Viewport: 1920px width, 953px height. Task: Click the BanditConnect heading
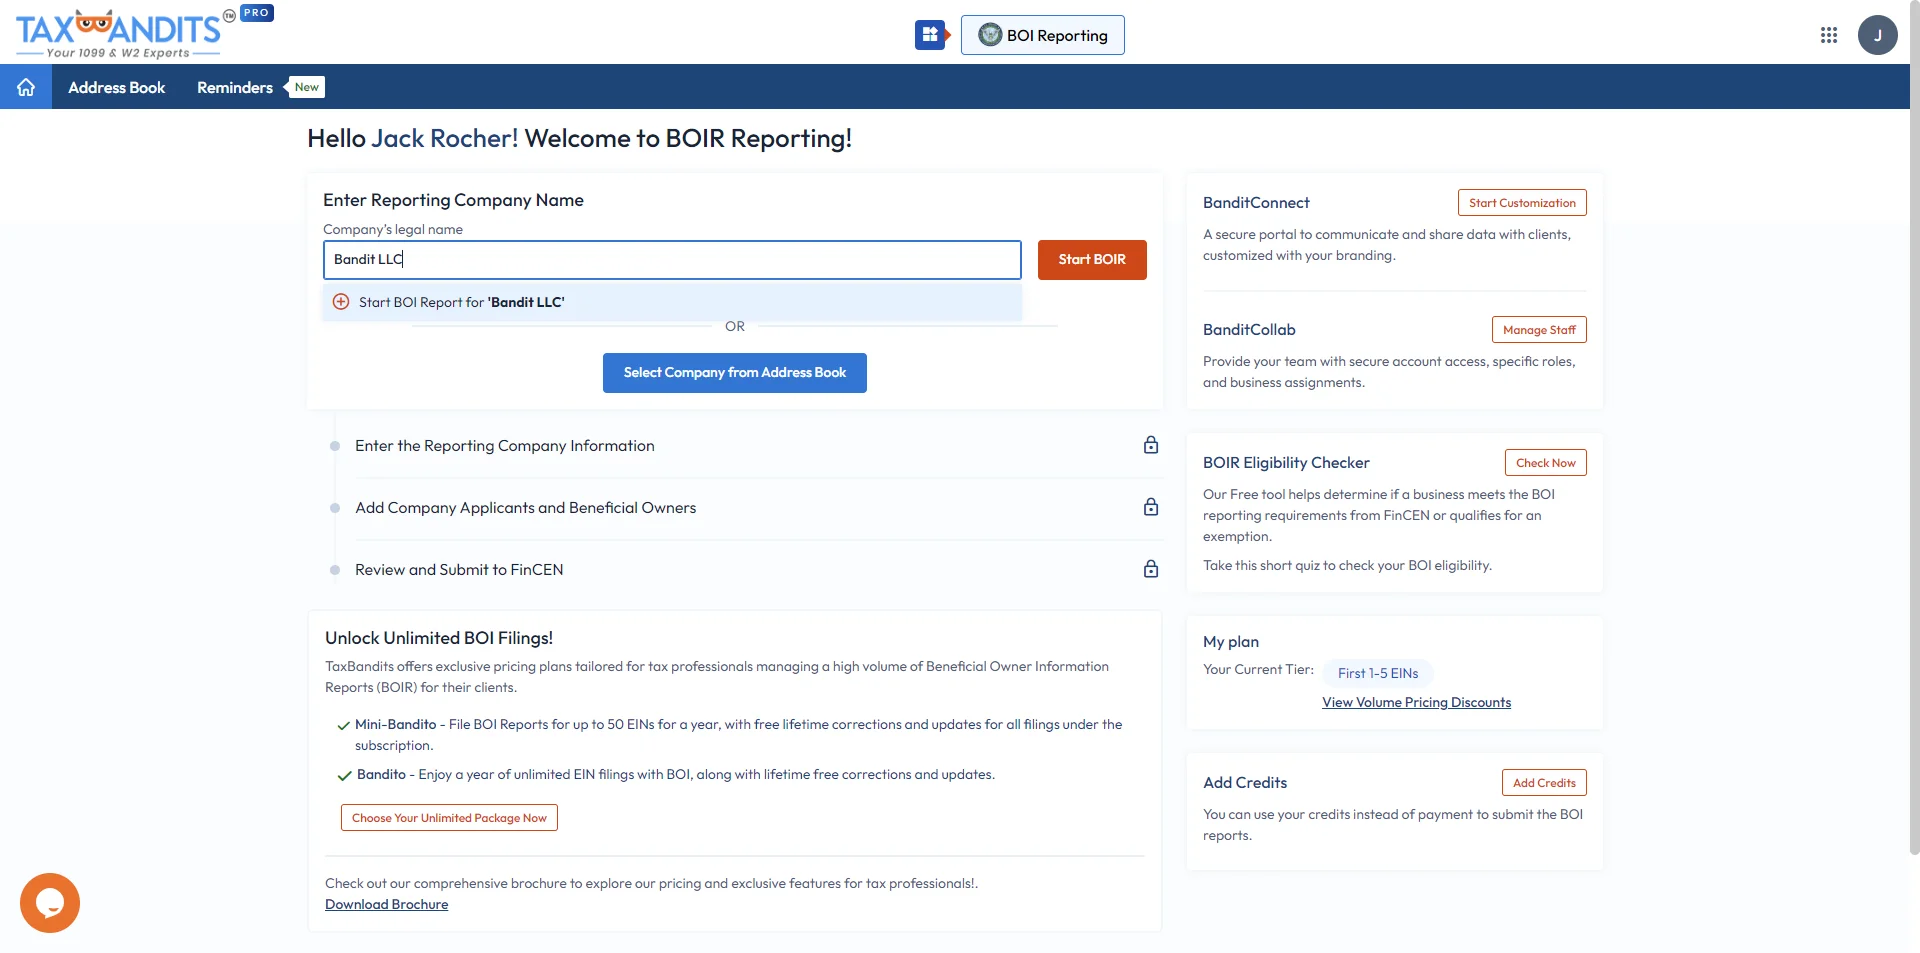(x=1256, y=203)
